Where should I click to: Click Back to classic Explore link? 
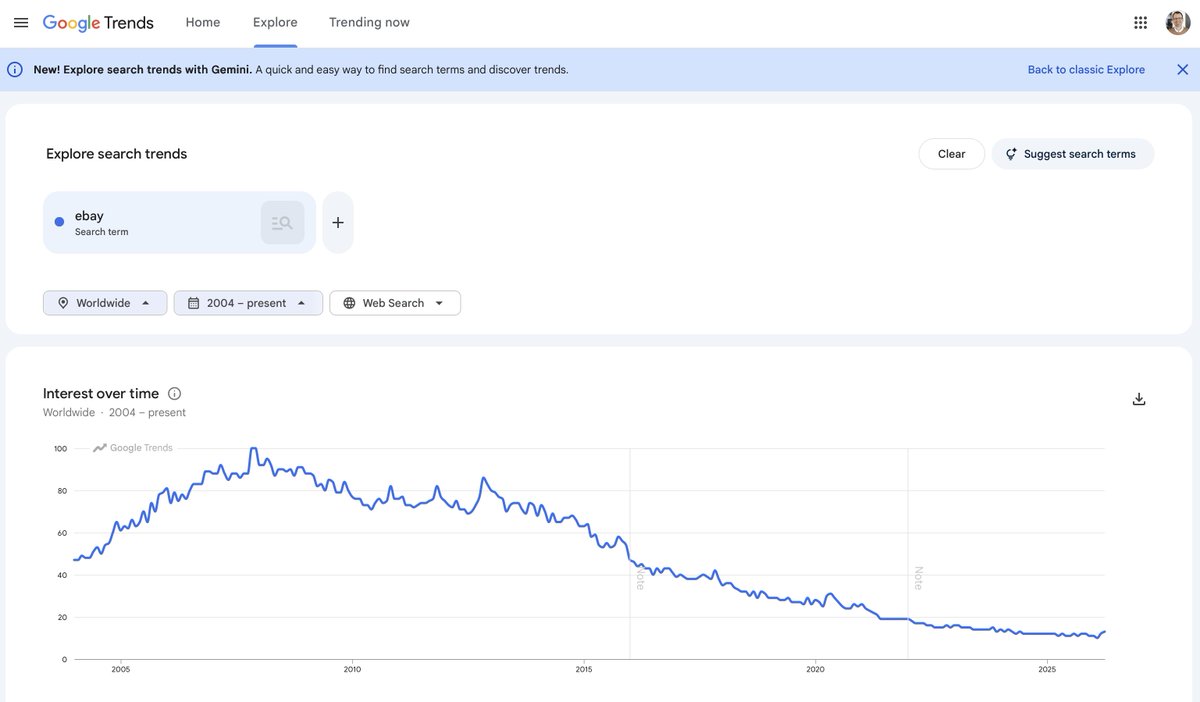(x=1086, y=70)
